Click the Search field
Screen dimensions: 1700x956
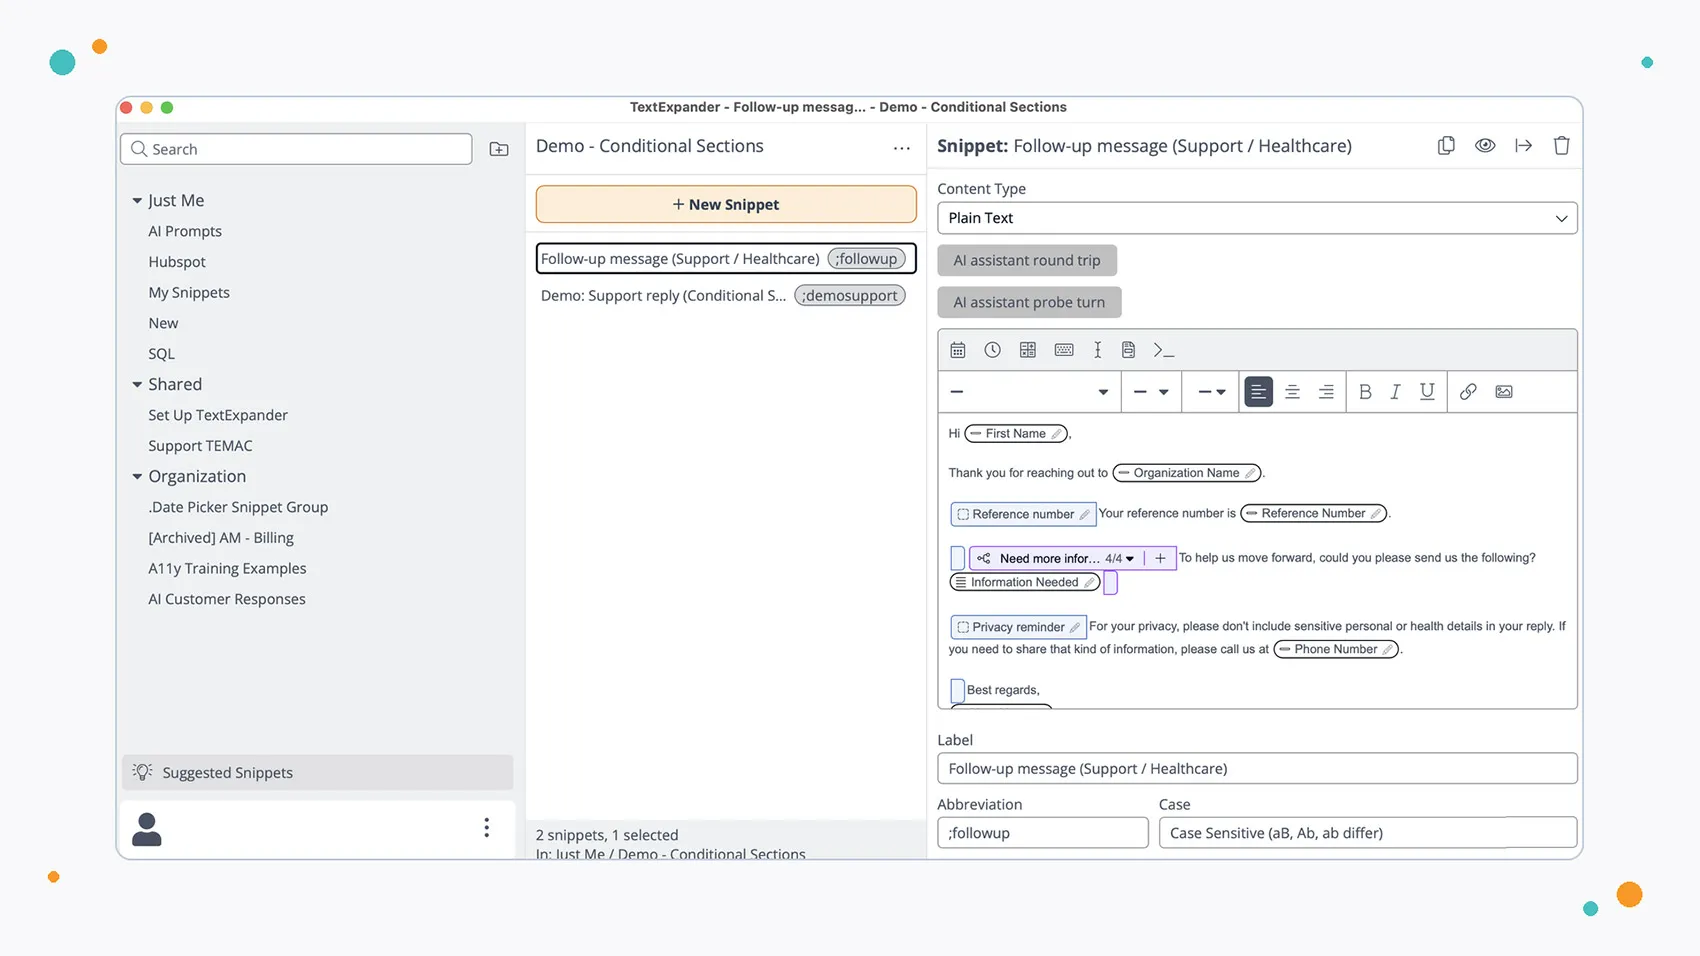coord(296,149)
